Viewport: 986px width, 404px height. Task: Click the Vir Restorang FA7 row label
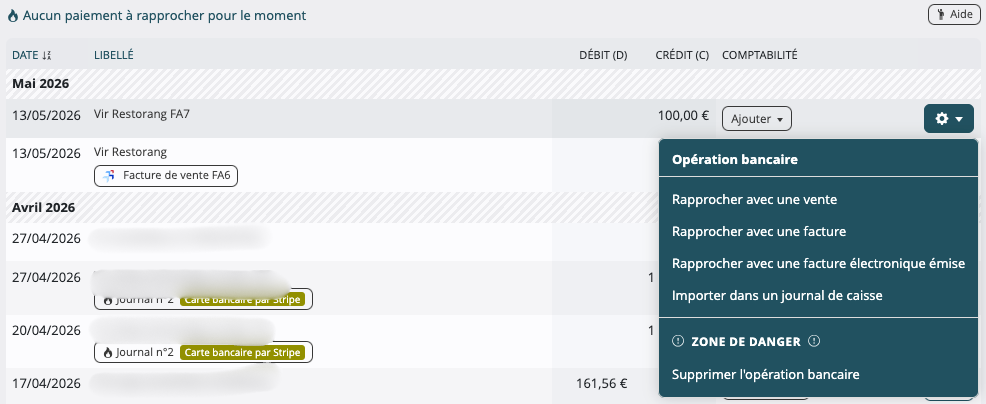(141, 114)
